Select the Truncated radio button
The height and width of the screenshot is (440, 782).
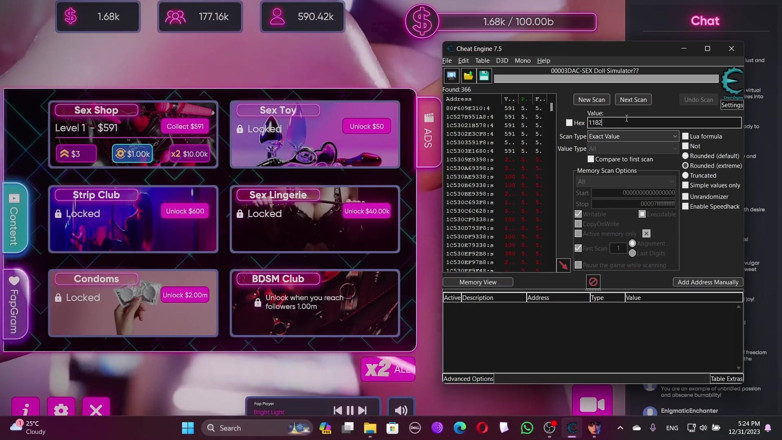pos(685,176)
